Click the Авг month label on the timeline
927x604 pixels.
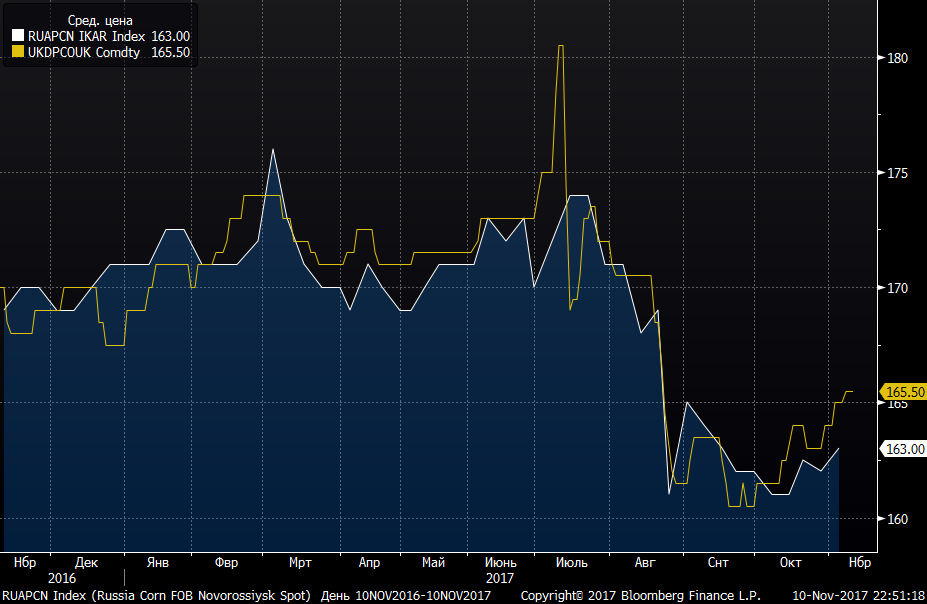645,563
